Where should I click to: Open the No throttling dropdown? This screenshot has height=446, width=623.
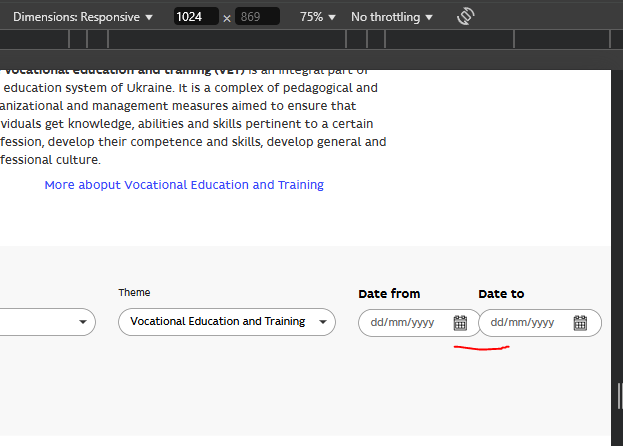(x=392, y=17)
